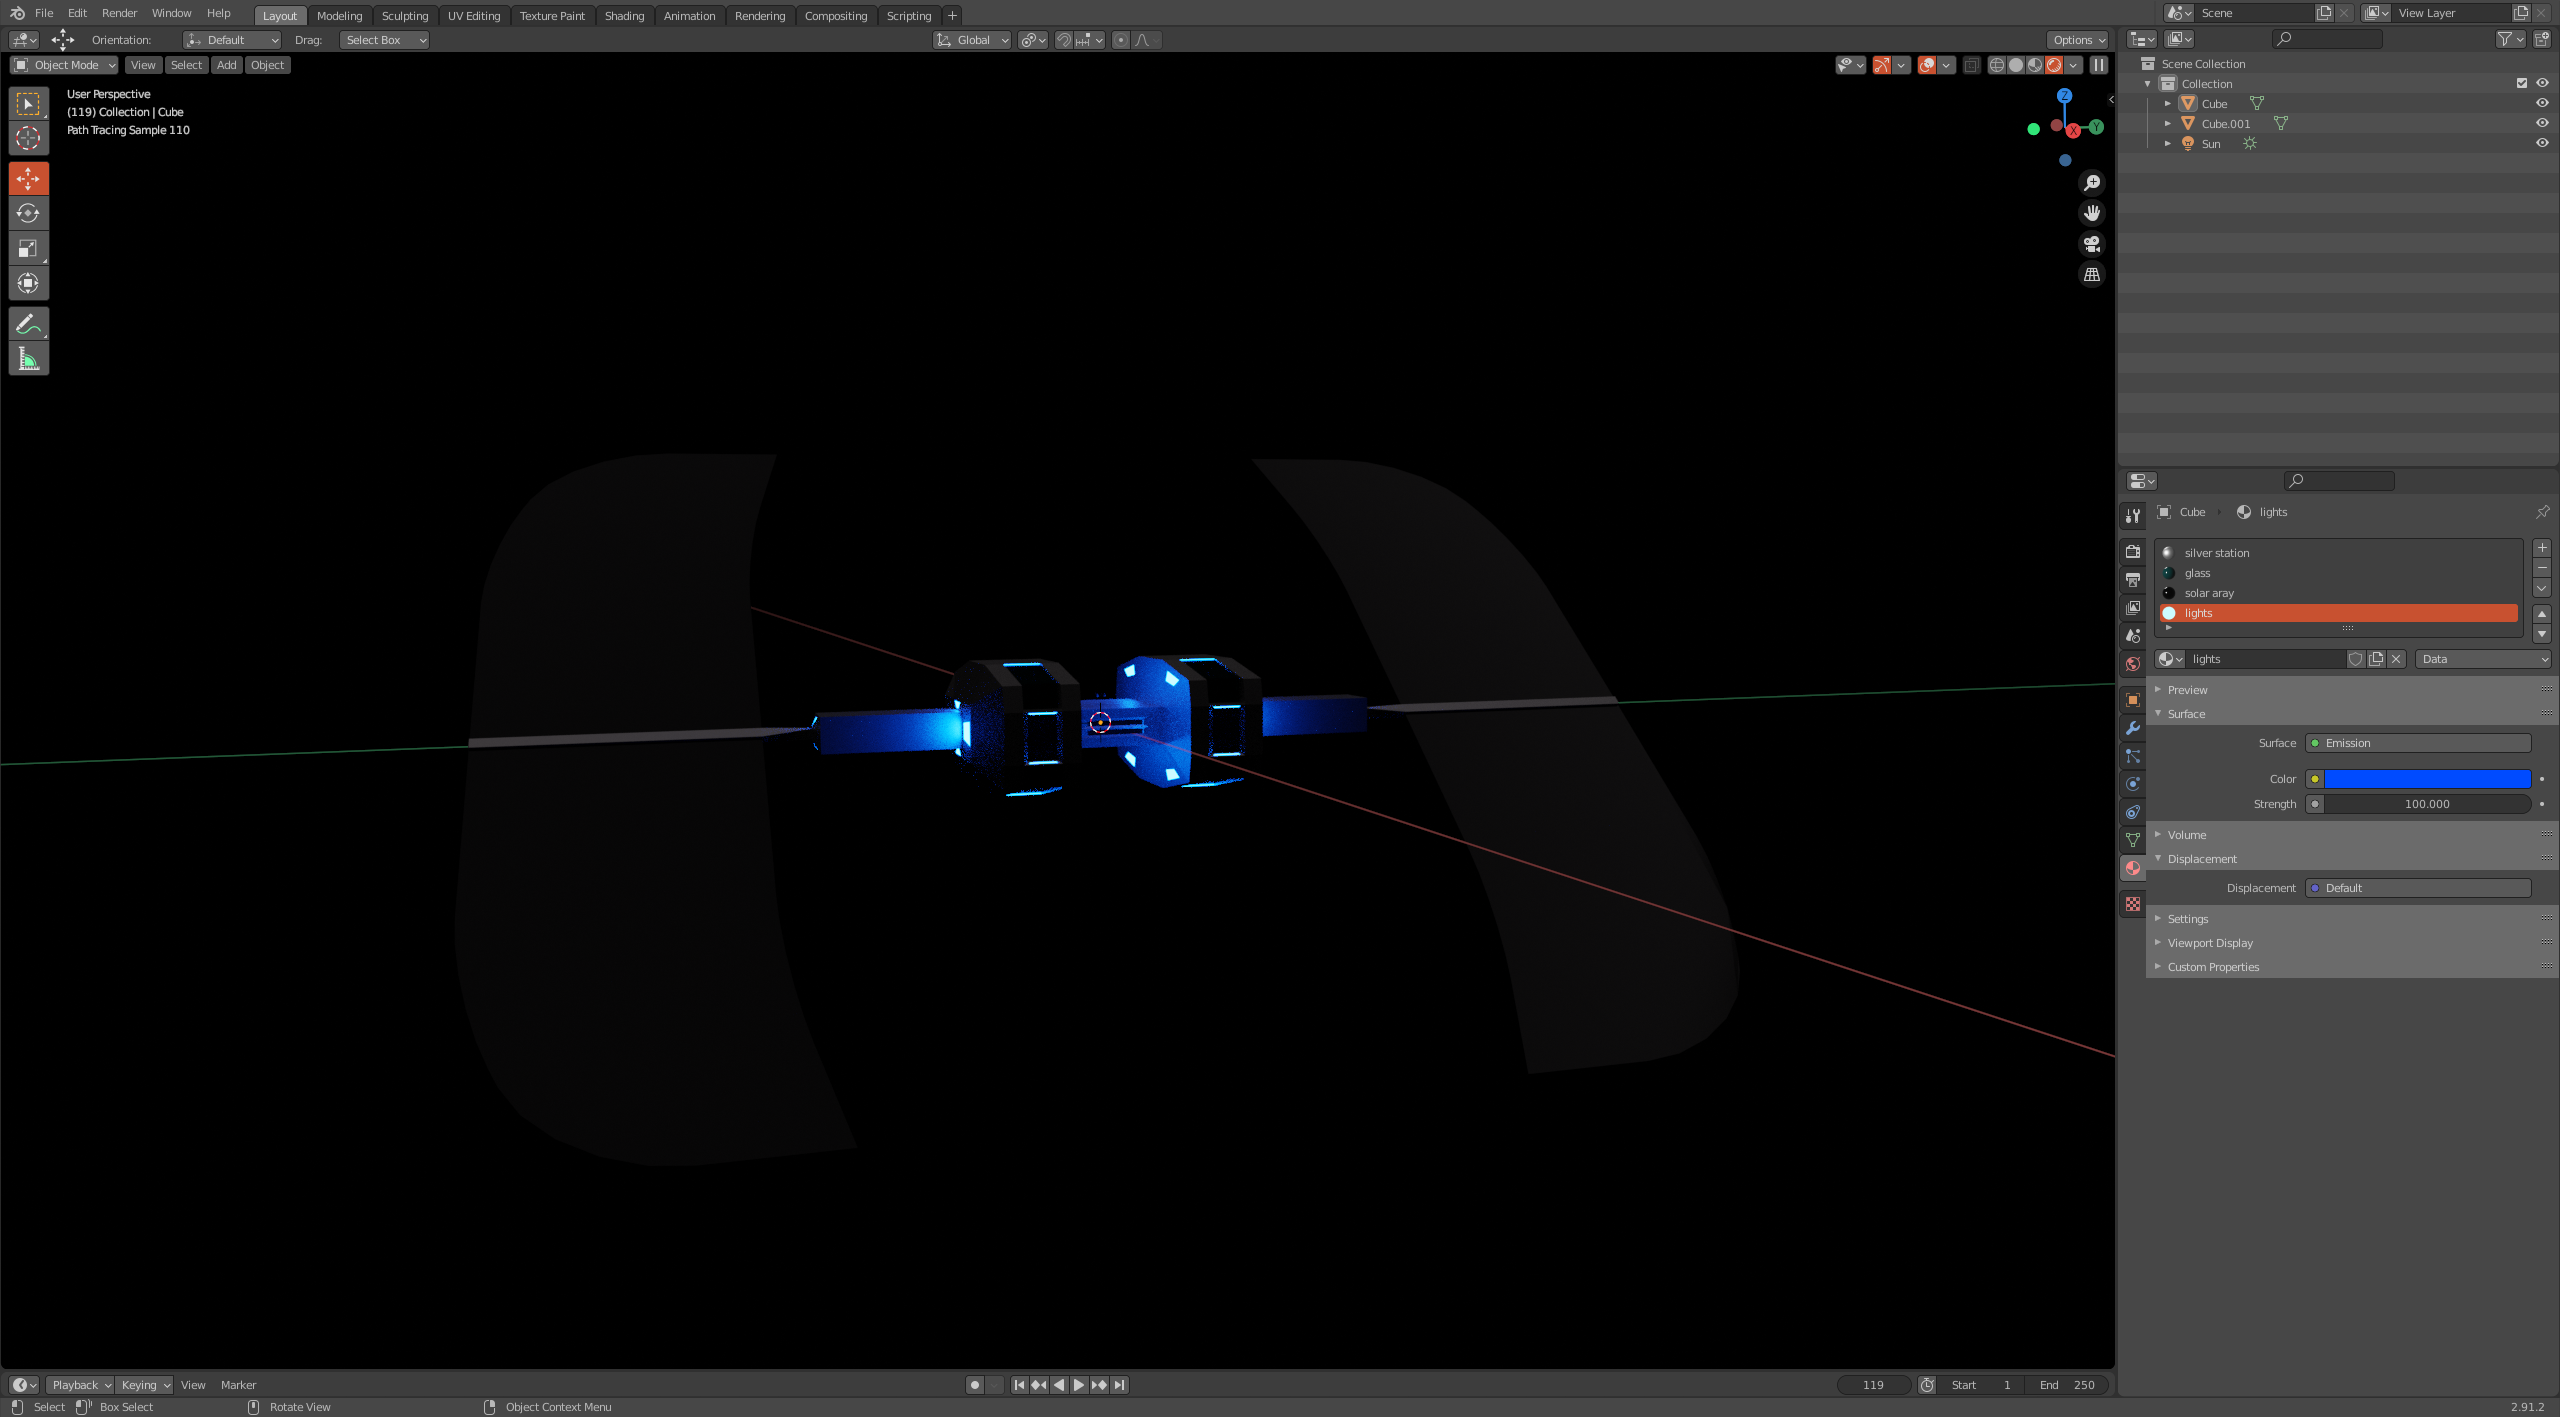Switch to Wireframe viewport shading
The width and height of the screenshot is (2560, 1417).
(x=1996, y=65)
